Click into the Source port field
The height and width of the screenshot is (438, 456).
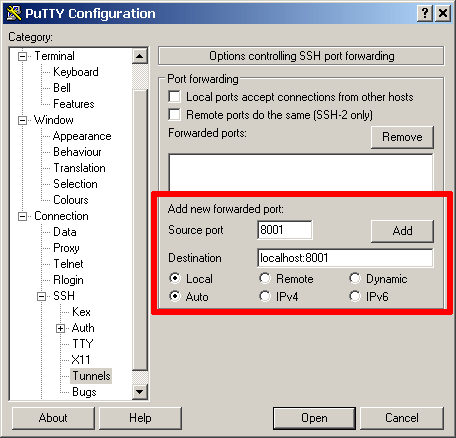(x=285, y=230)
